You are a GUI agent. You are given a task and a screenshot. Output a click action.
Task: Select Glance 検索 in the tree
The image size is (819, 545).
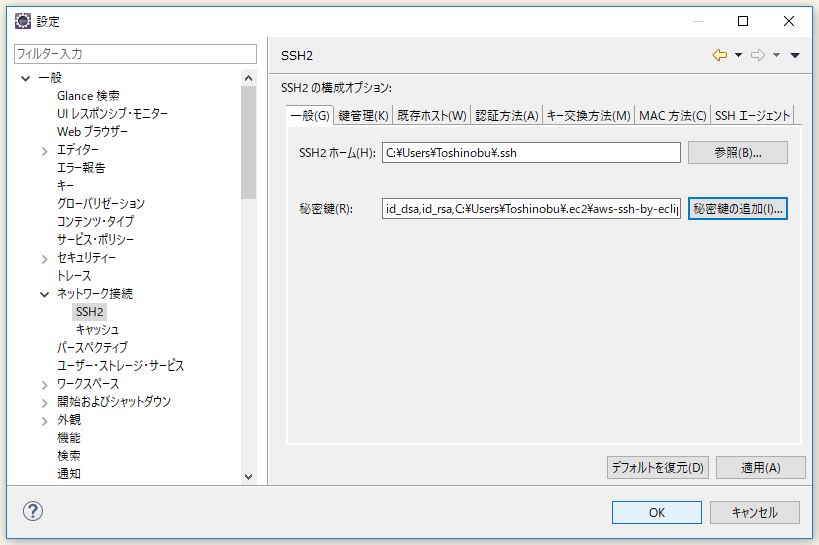88,96
